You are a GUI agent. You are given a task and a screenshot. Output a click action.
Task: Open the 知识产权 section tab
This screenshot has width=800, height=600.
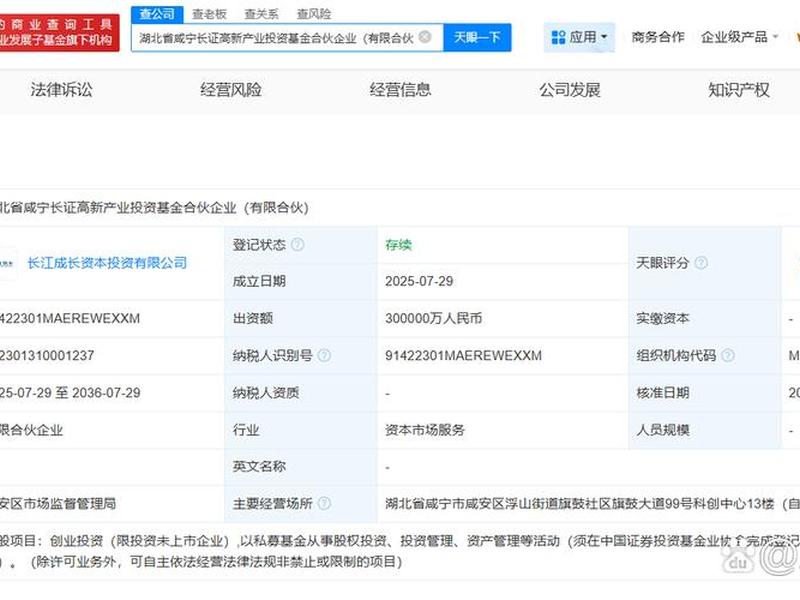[x=739, y=90]
